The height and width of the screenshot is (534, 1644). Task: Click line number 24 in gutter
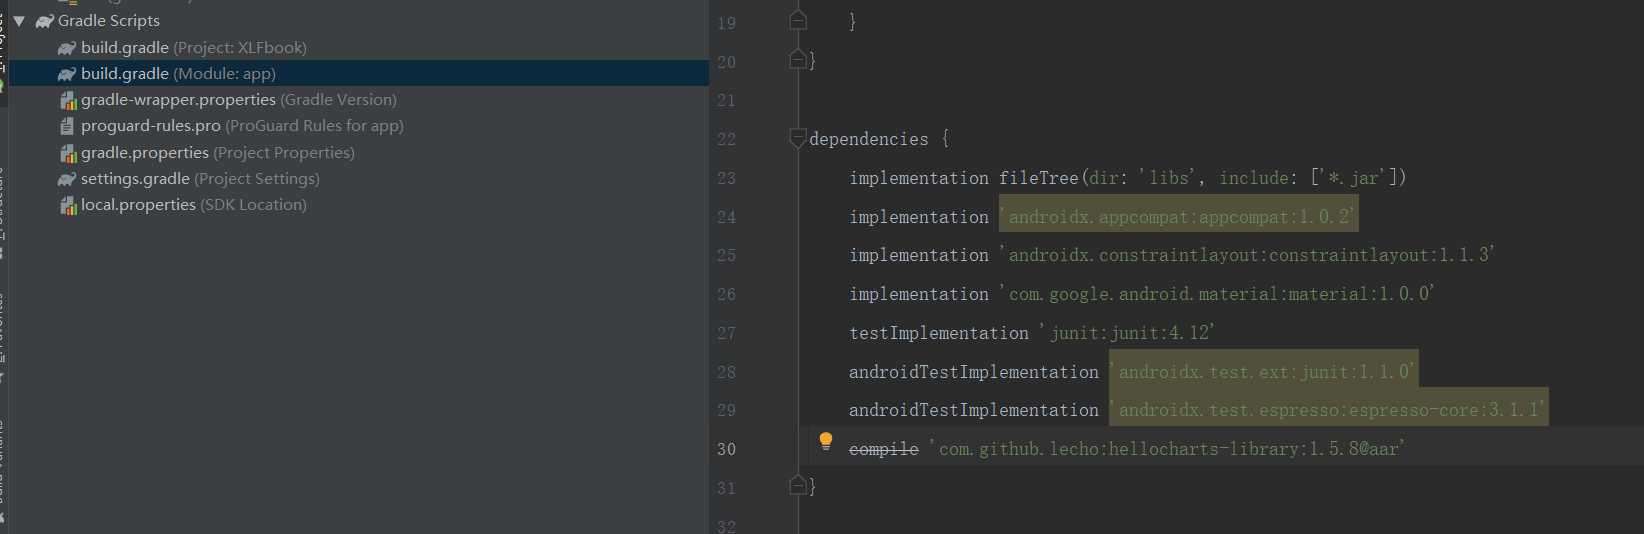point(726,217)
